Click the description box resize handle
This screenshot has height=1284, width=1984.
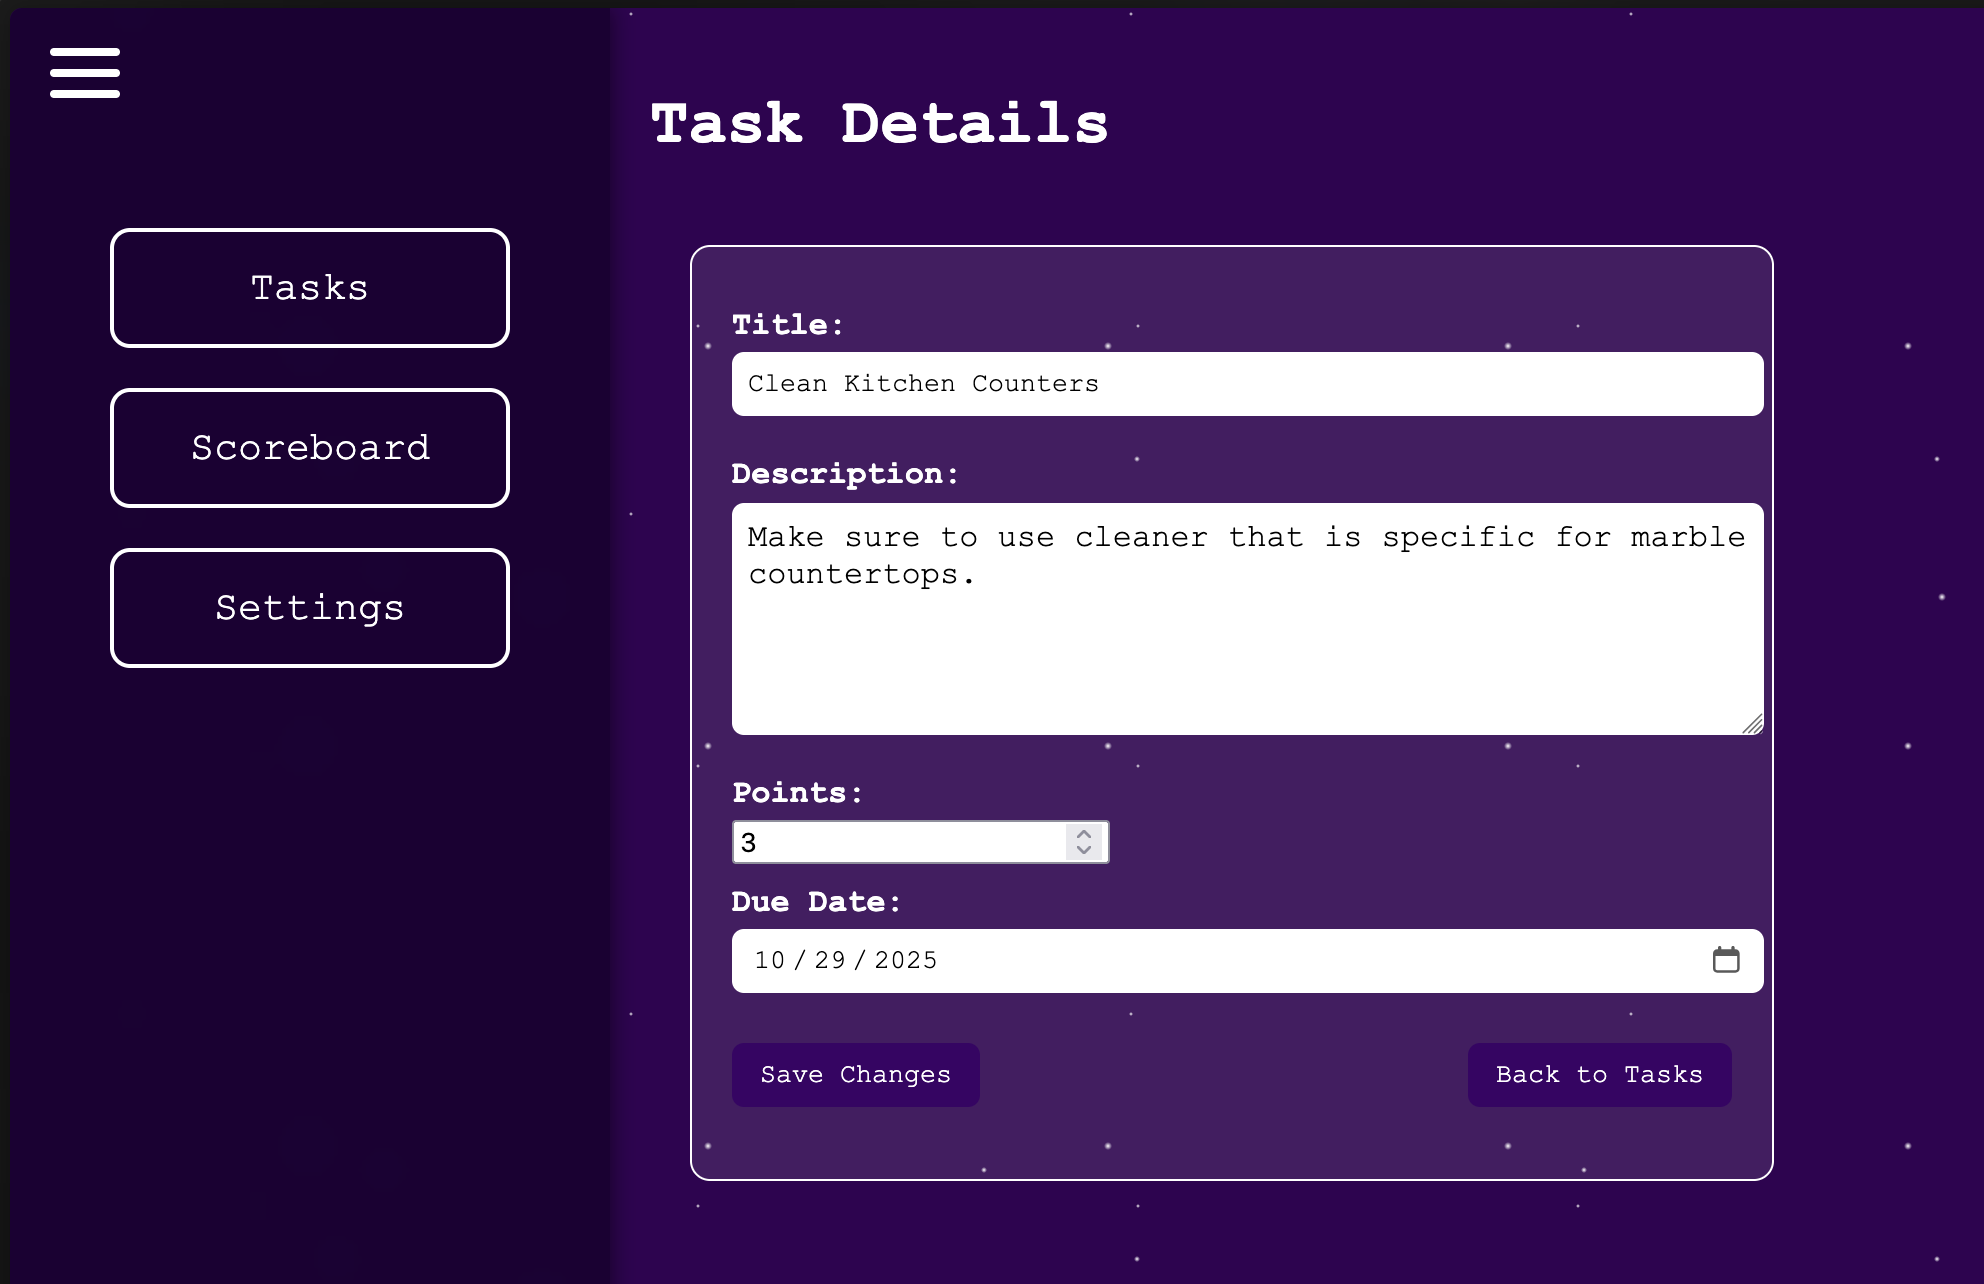click(1753, 725)
